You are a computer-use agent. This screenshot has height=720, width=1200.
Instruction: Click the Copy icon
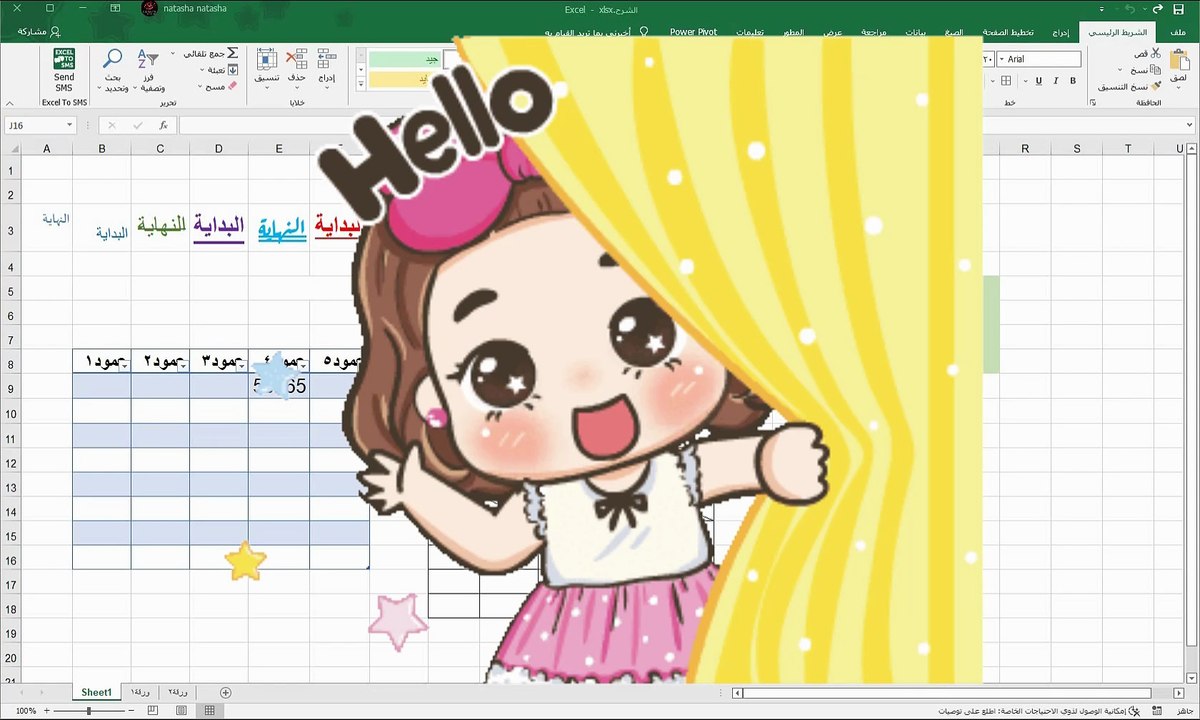coord(1154,70)
